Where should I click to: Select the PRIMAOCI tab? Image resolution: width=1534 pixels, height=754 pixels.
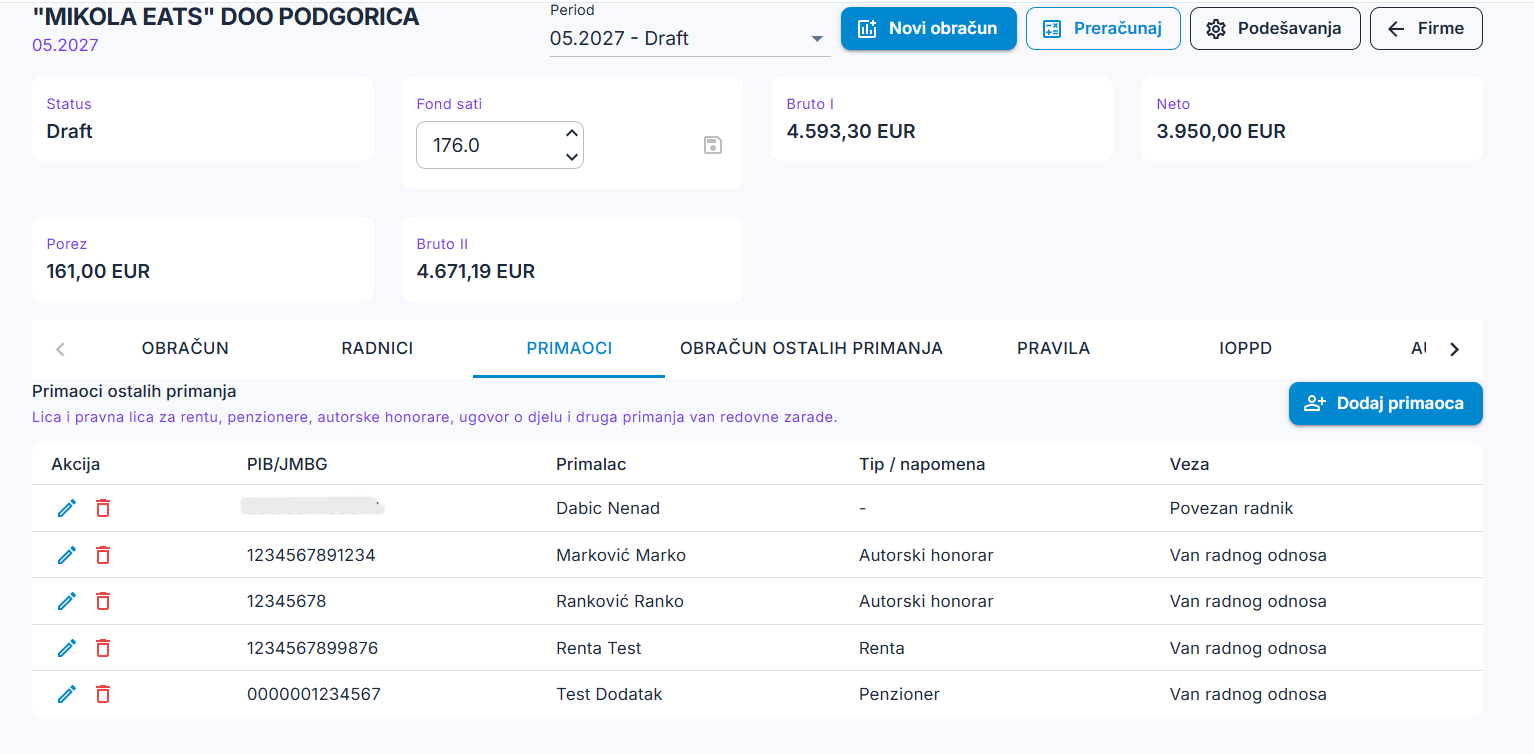(x=569, y=348)
